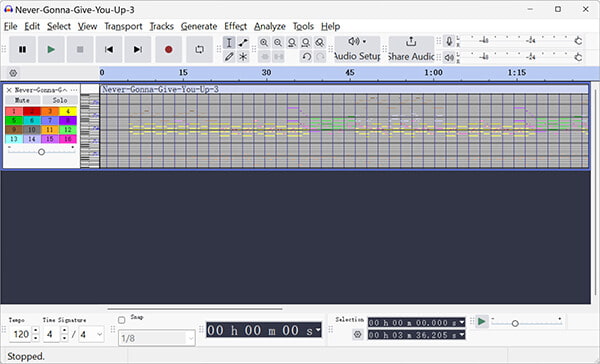The image size is (600, 364).
Task: Start playback with the green Play button
Action: coord(51,49)
